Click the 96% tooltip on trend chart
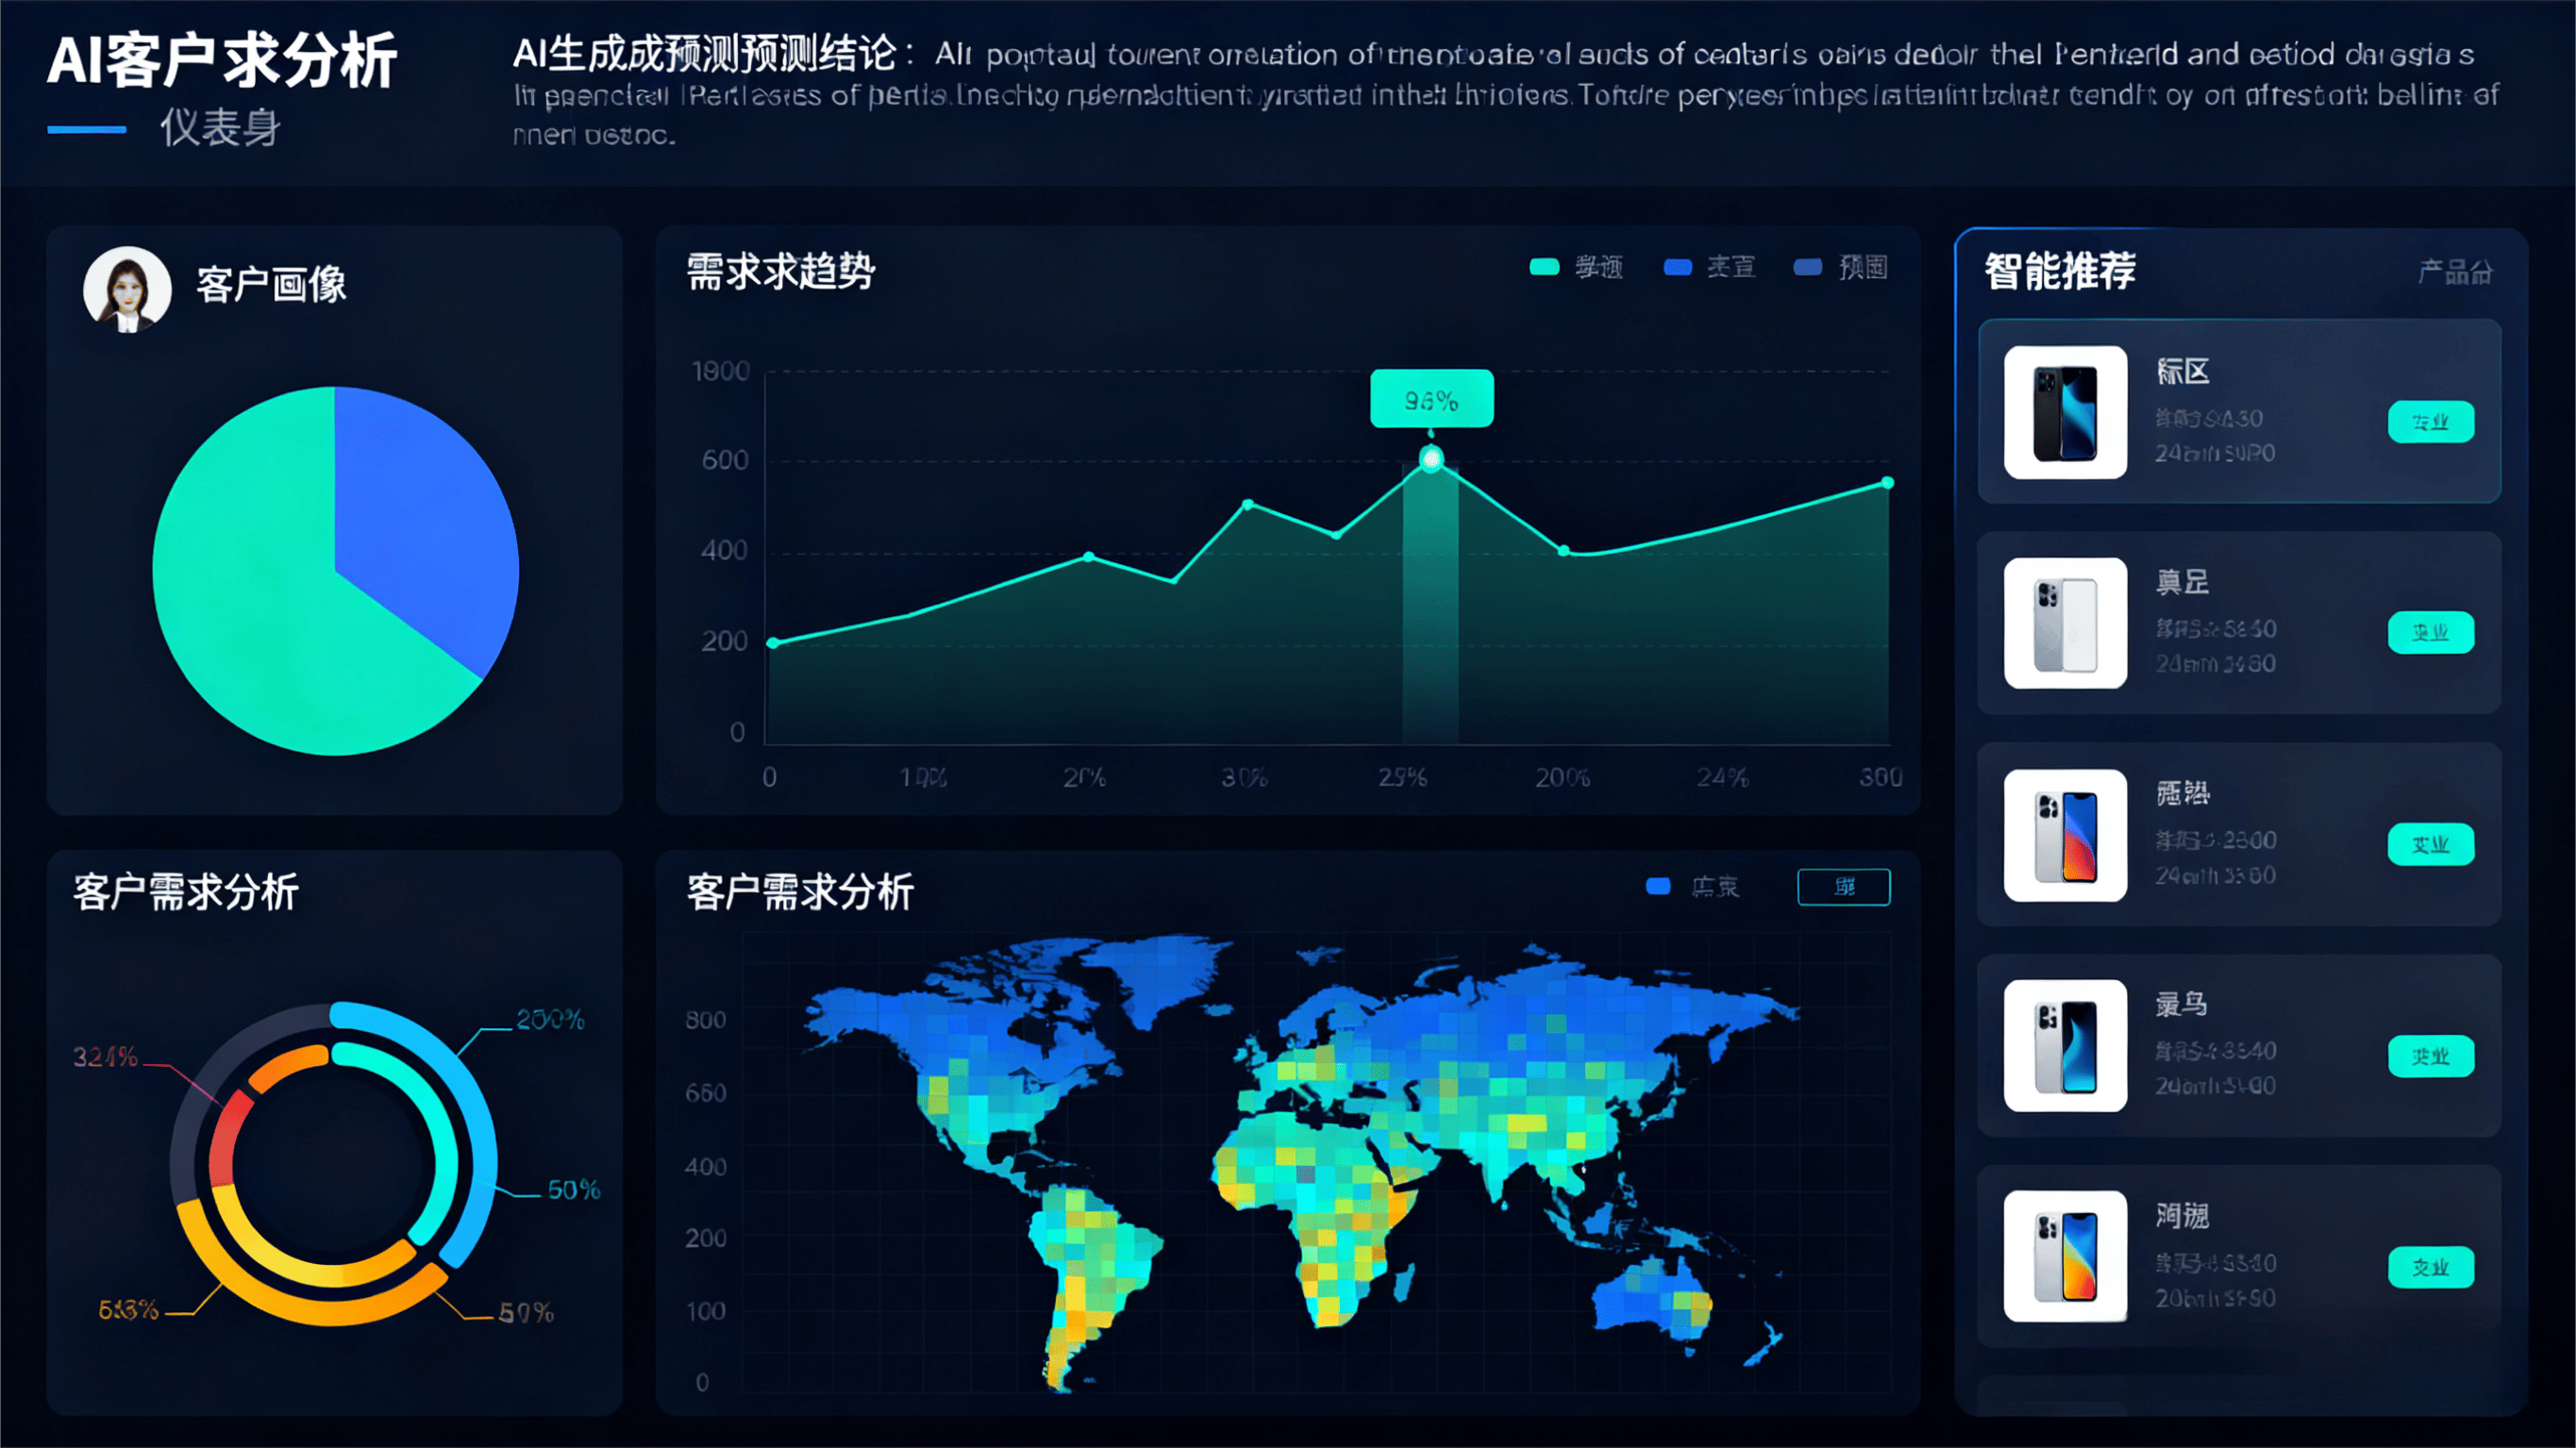The height and width of the screenshot is (1448, 2576). pyautogui.click(x=1431, y=399)
